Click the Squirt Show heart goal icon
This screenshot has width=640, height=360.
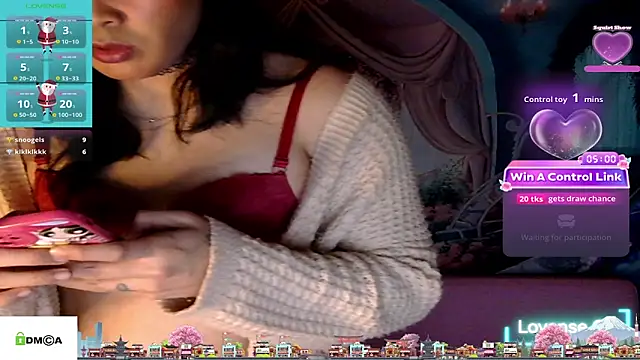(x=612, y=47)
